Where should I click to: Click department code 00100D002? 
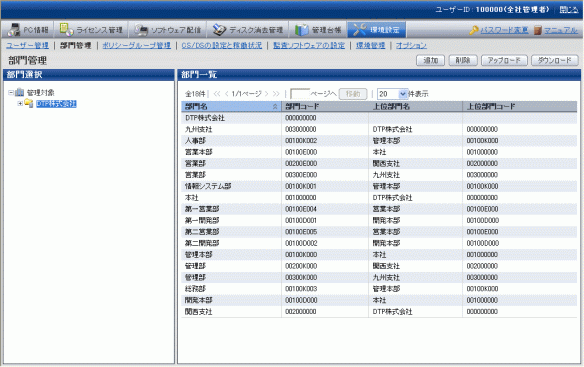click(301, 243)
